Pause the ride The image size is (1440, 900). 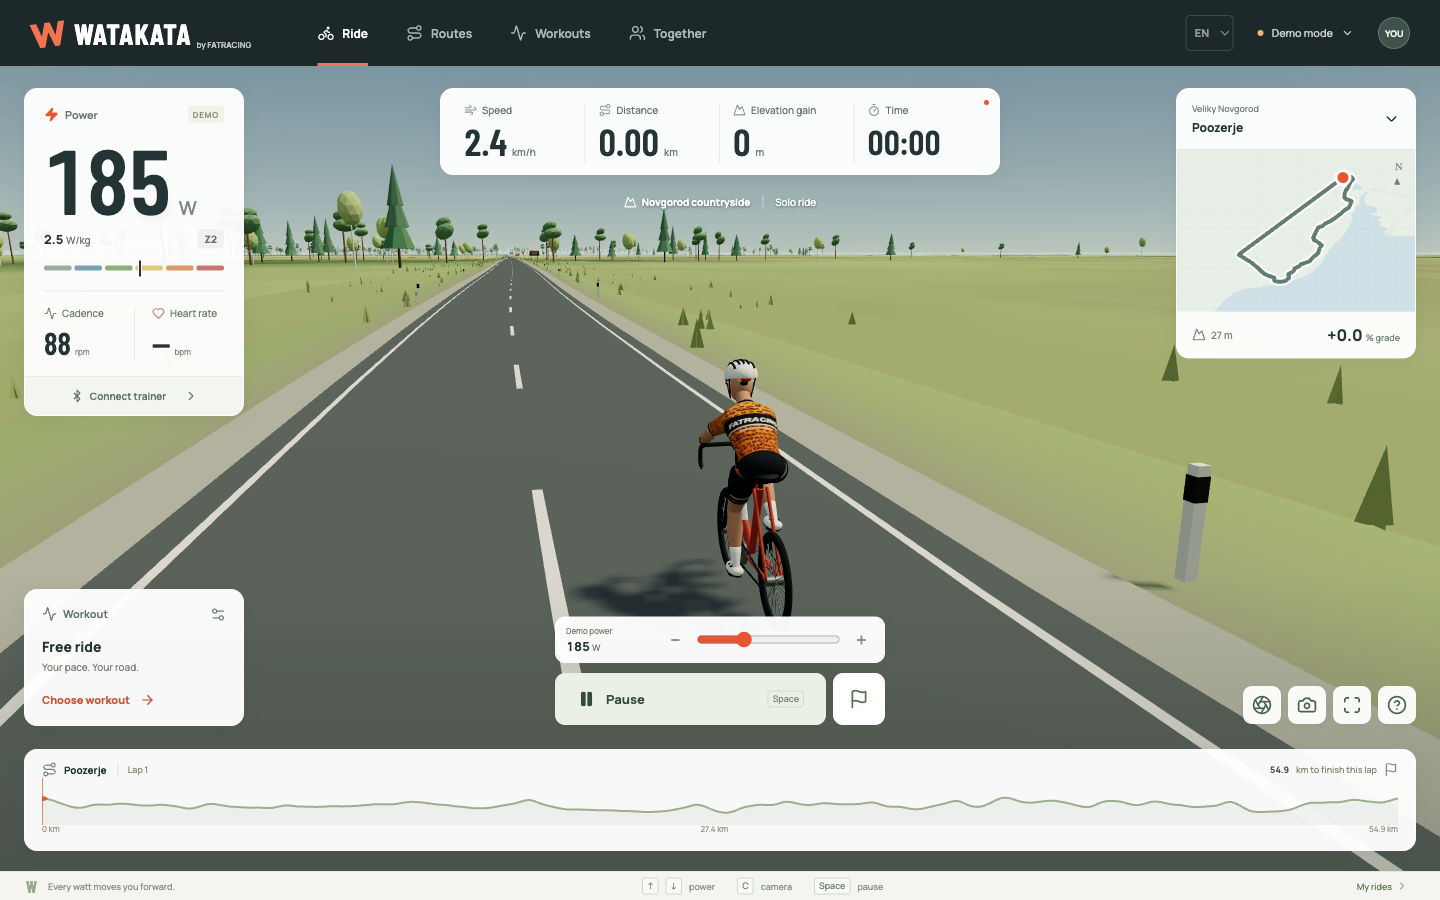[x=690, y=699]
